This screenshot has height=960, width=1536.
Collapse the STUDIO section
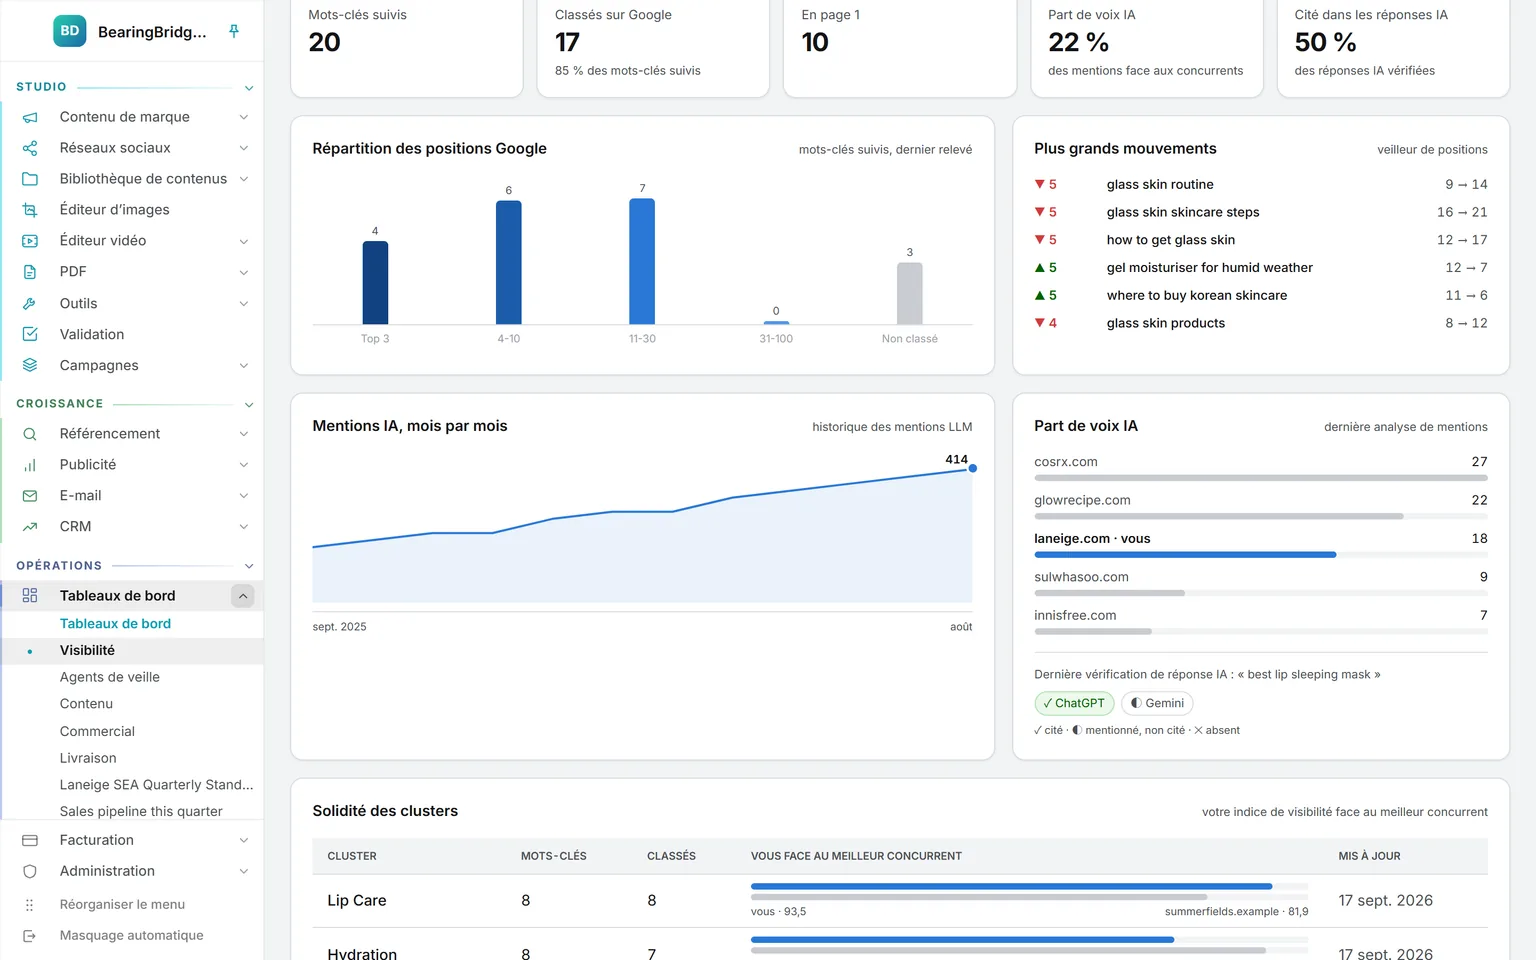249,88
